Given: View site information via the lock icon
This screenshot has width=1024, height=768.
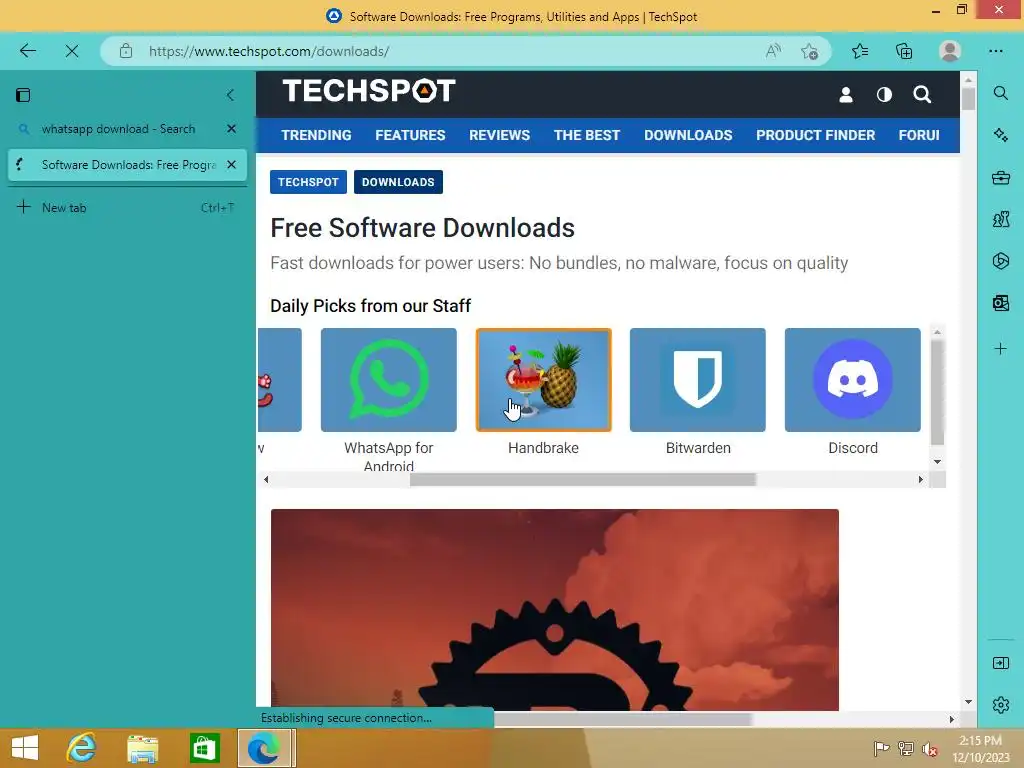Looking at the screenshot, I should coord(126,51).
